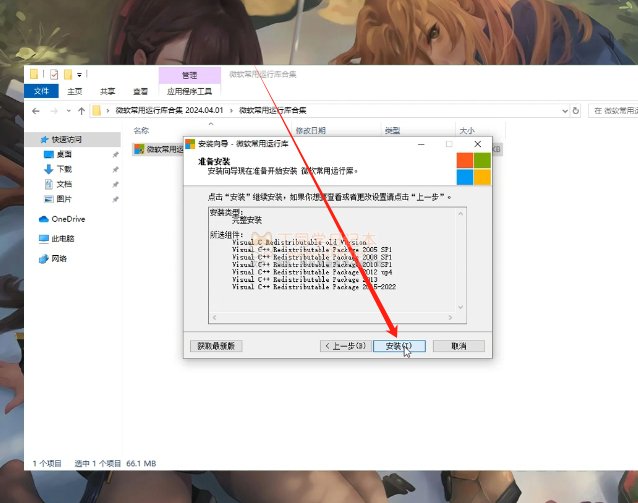Open the 查看 ribbon tab
Viewport: 638px width, 503px height.
click(140, 92)
